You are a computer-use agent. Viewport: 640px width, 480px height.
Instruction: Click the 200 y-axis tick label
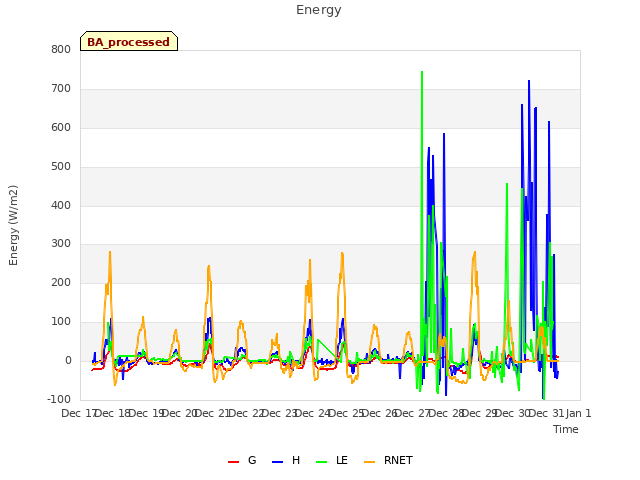[x=61, y=282]
